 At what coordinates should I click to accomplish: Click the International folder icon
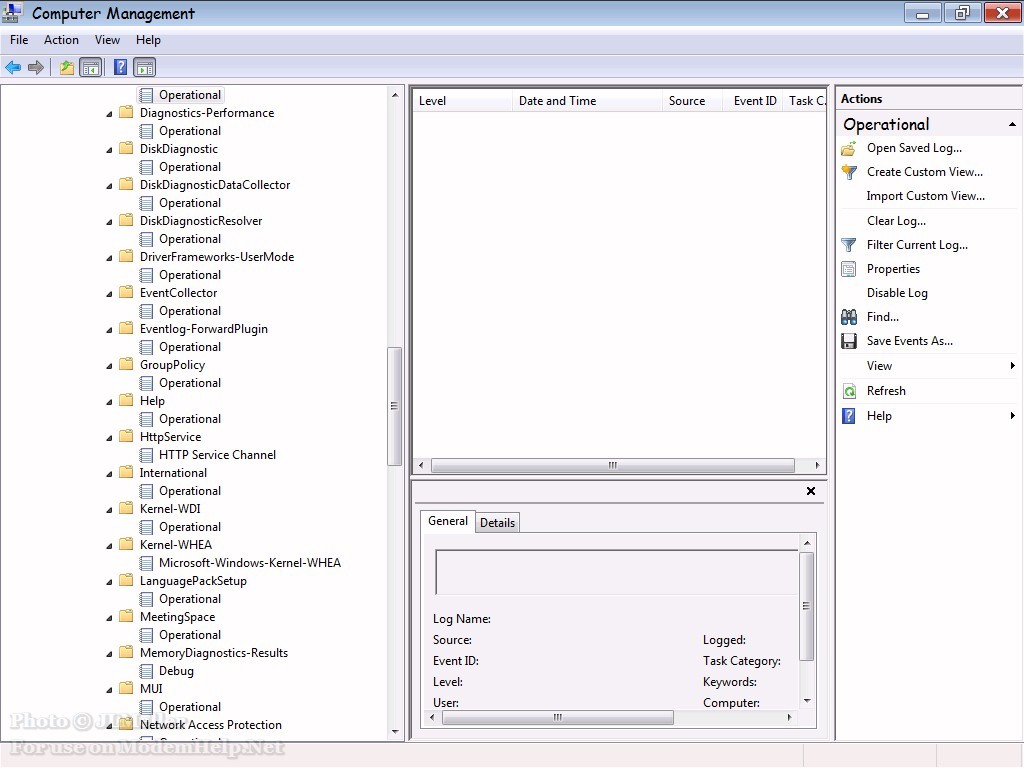click(127, 472)
